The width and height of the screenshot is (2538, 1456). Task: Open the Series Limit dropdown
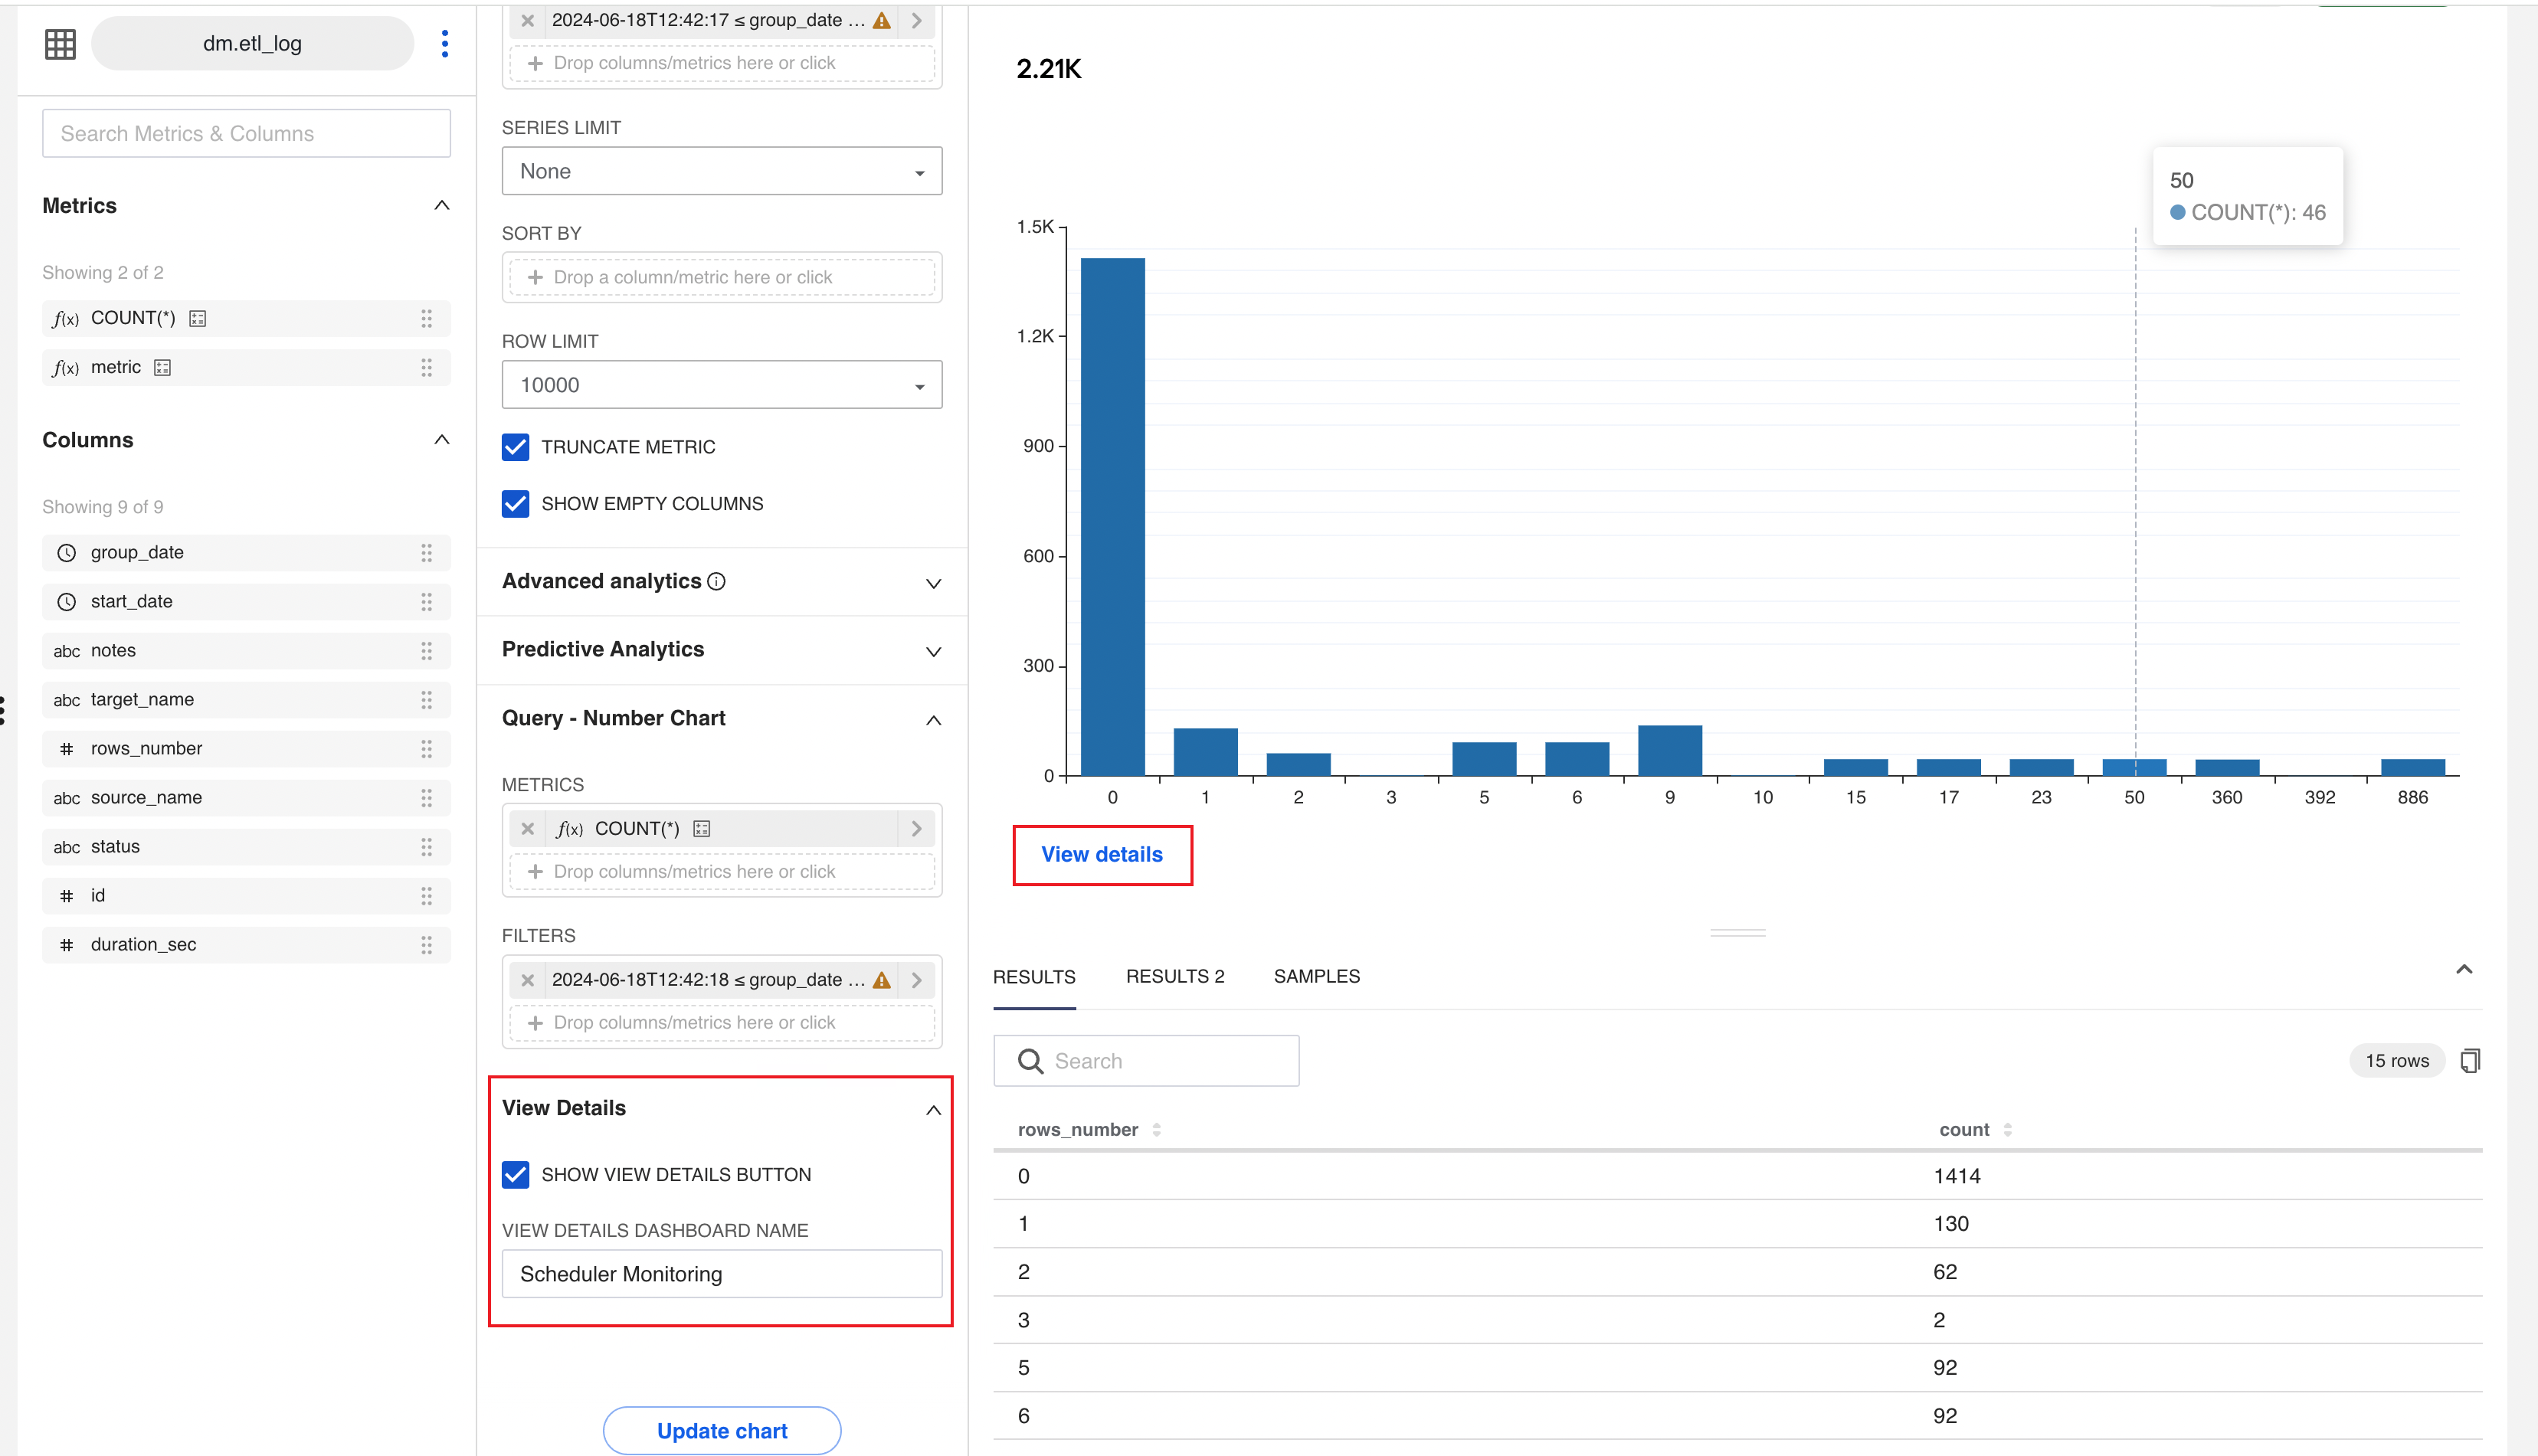coord(721,171)
